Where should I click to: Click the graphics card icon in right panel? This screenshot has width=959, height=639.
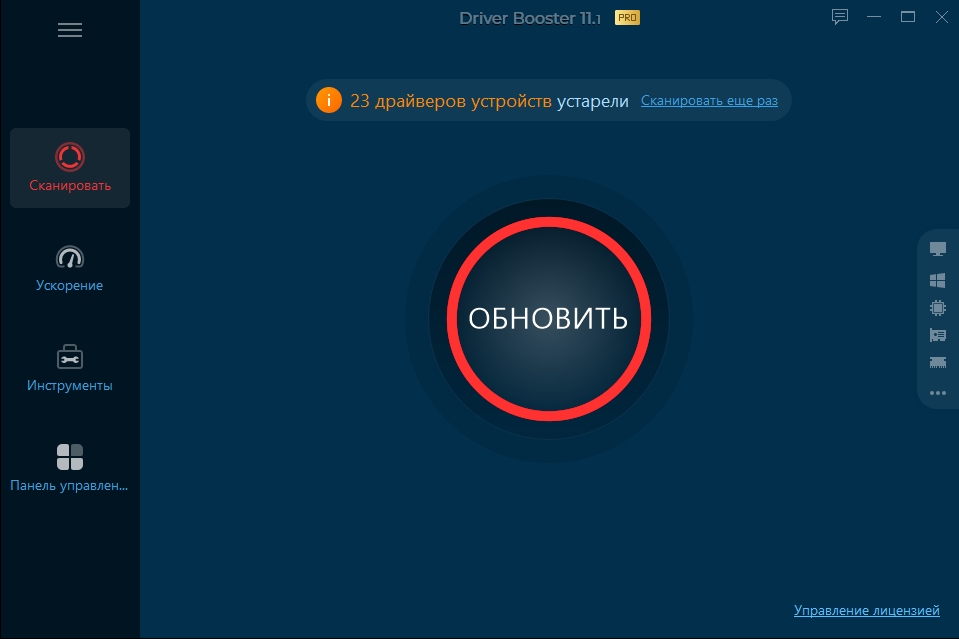point(938,335)
